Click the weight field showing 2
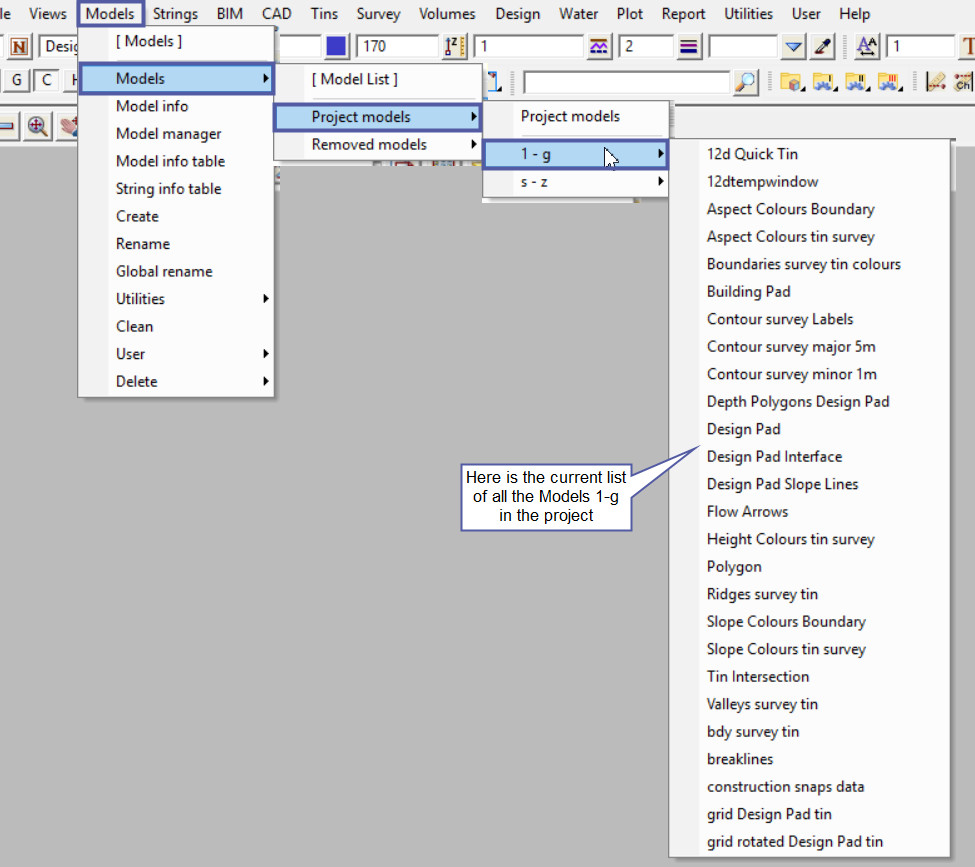Viewport: 975px width, 867px height. click(x=646, y=47)
